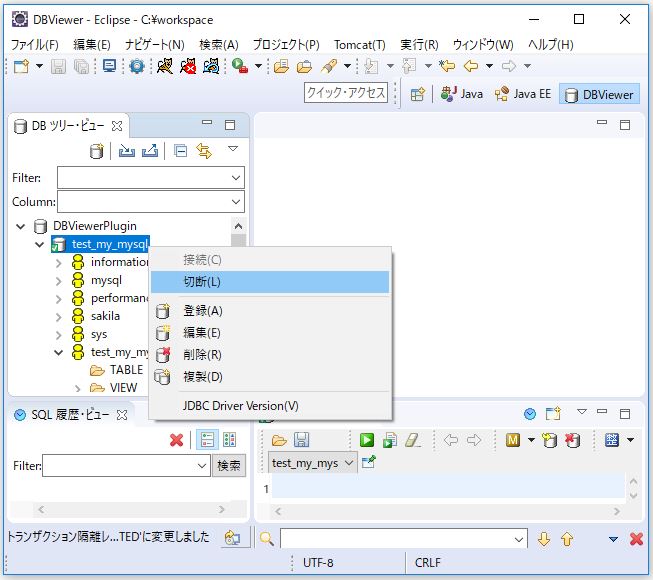Select the VIEW folder in tree
653x580 pixels.
coord(114,388)
